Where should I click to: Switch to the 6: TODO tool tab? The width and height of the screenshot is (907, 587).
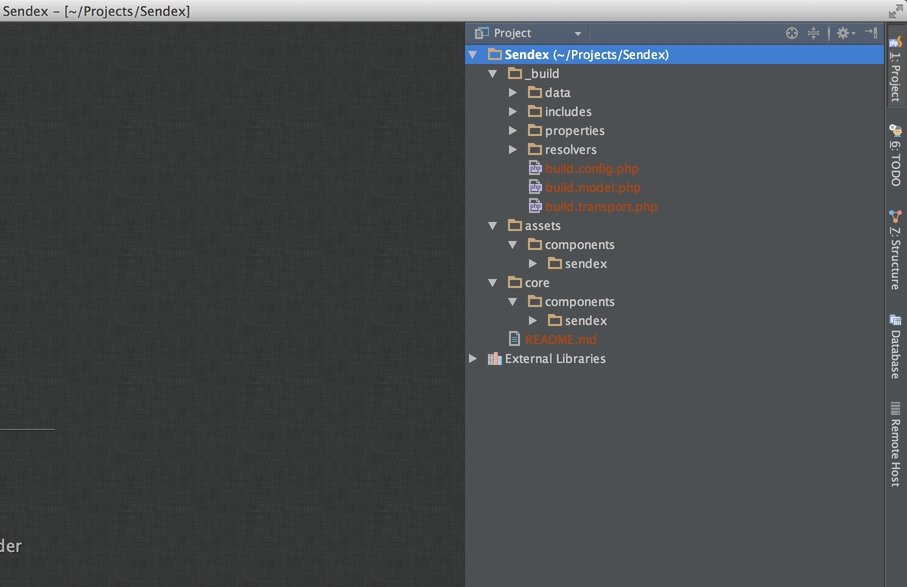(895, 155)
